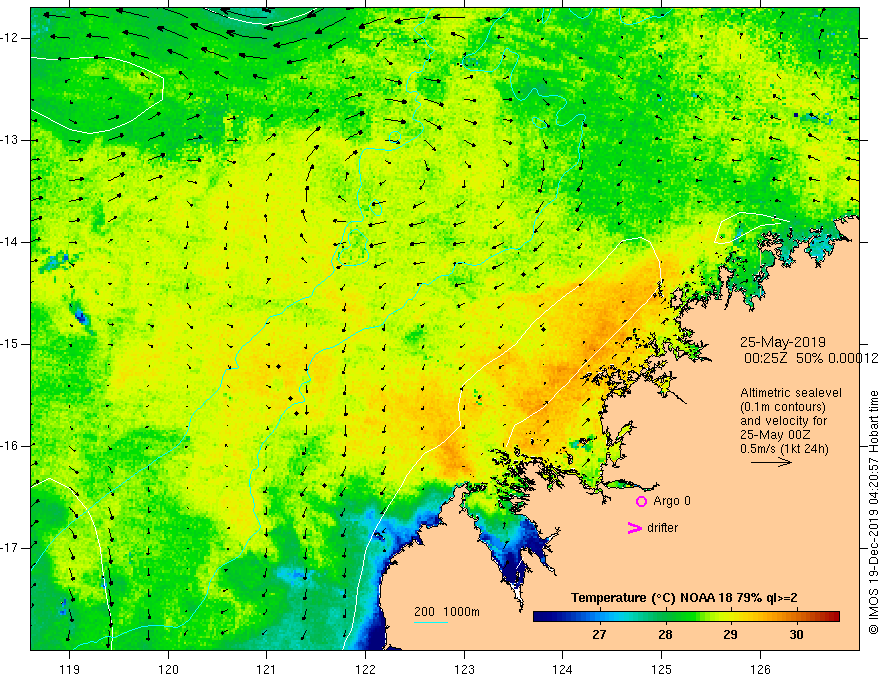
Task: Click the temperature color bar near 27
Action: 599,617
